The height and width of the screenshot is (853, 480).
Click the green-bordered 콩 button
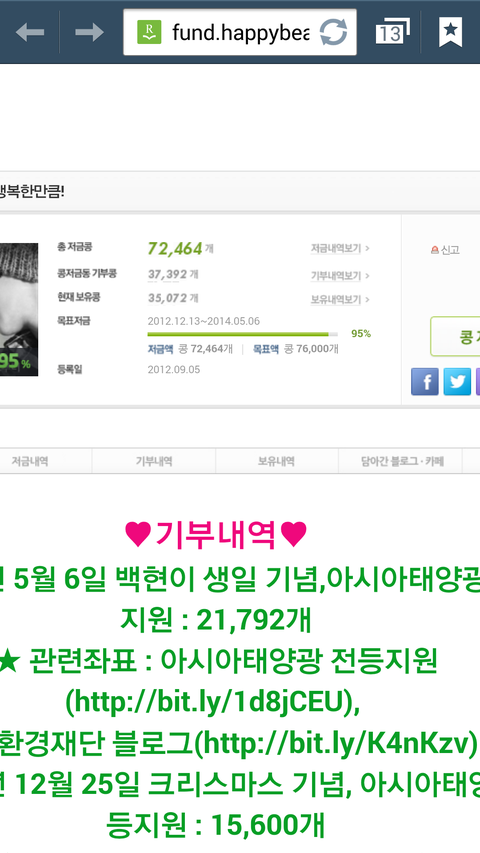coord(456,337)
